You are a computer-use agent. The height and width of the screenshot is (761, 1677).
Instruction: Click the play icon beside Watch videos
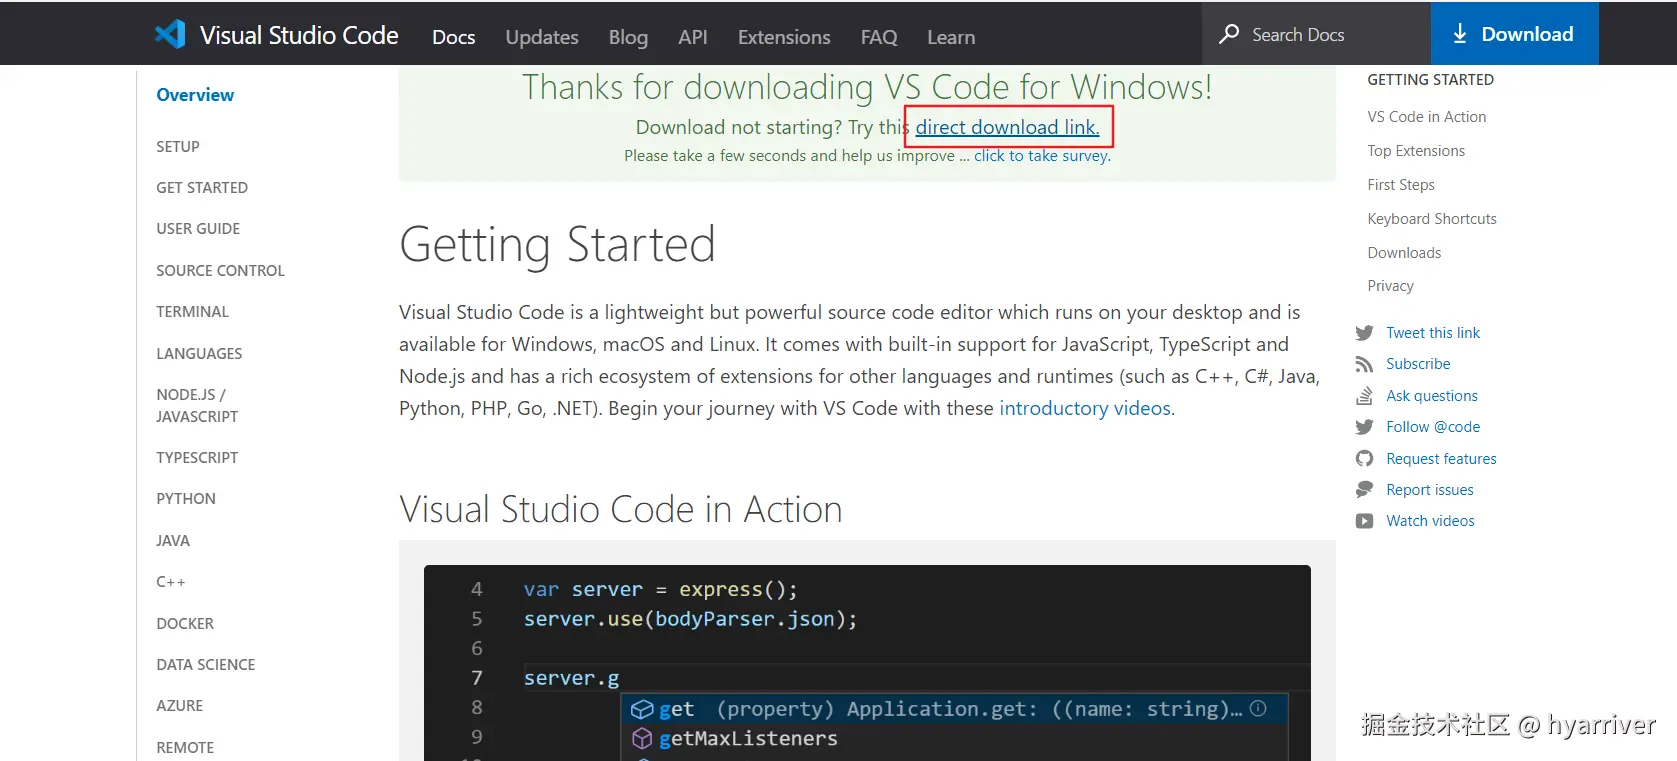(x=1364, y=521)
